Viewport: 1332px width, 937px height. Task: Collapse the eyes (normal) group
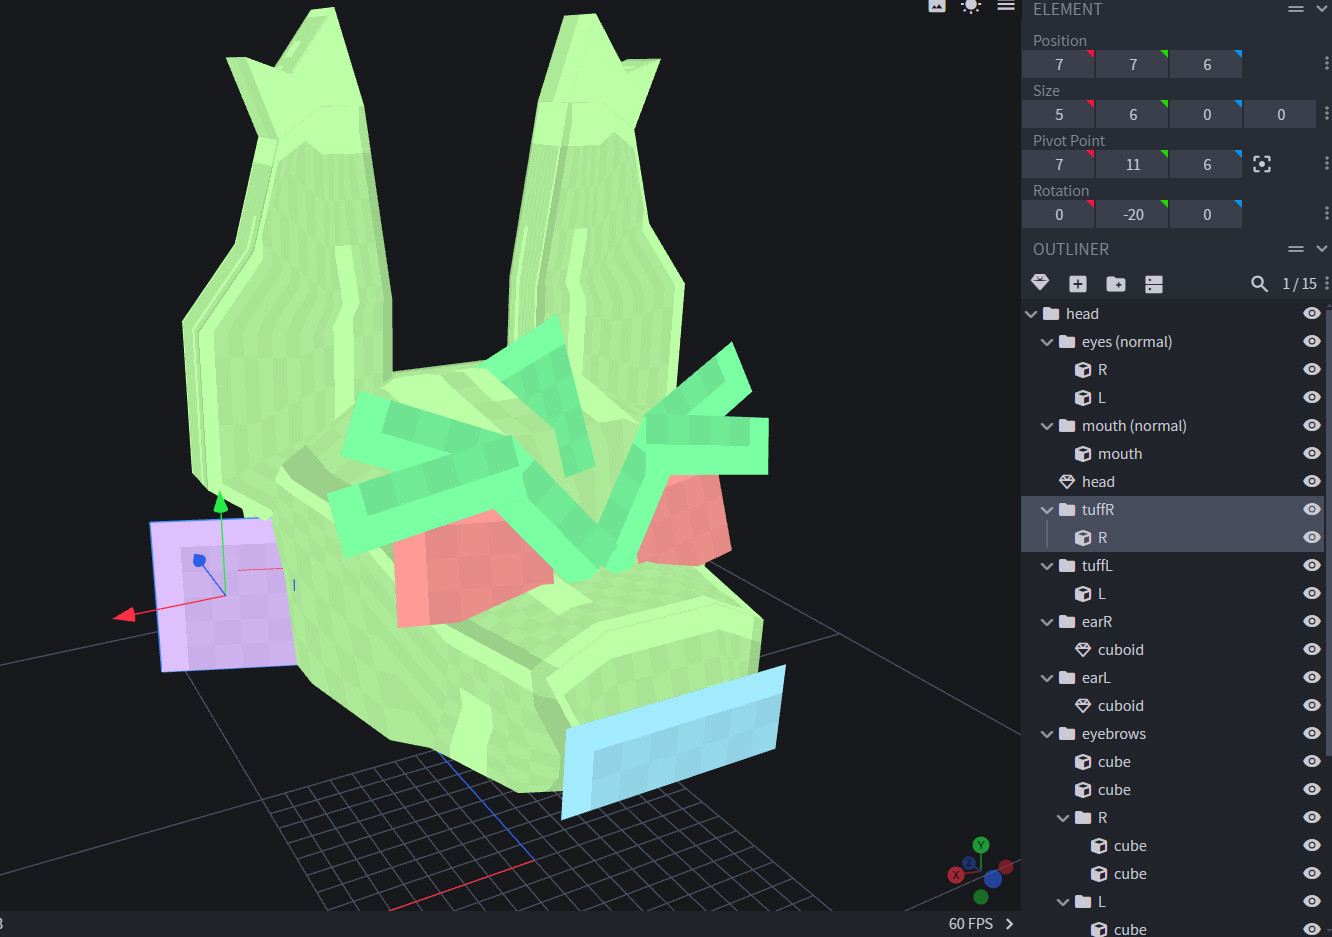[1047, 342]
